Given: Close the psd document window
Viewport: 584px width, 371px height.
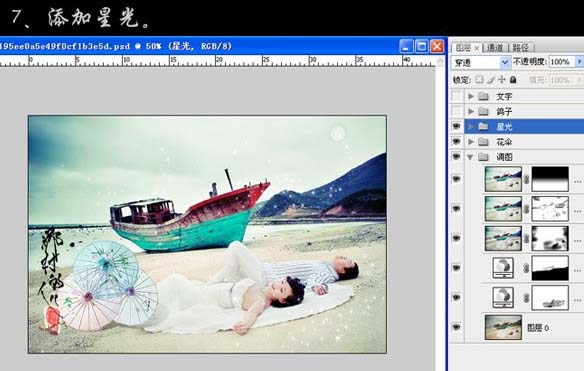Looking at the screenshot, I should point(437,47).
